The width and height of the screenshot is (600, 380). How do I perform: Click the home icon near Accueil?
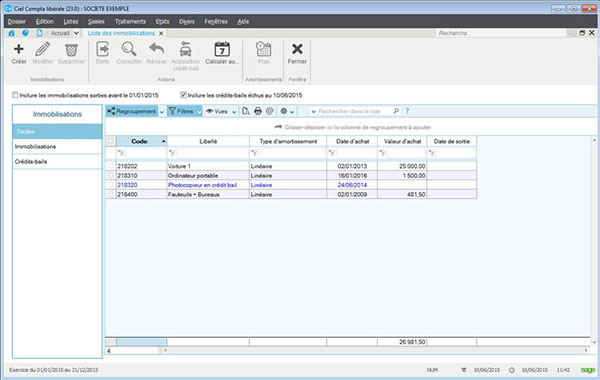pyautogui.click(x=11, y=33)
